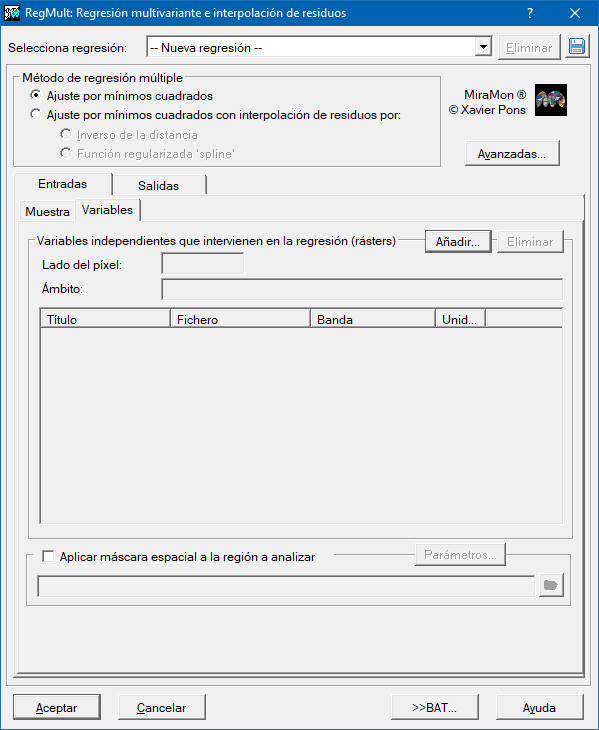
Task: Click the RegMult application icon in title bar
Action: pos(12,13)
